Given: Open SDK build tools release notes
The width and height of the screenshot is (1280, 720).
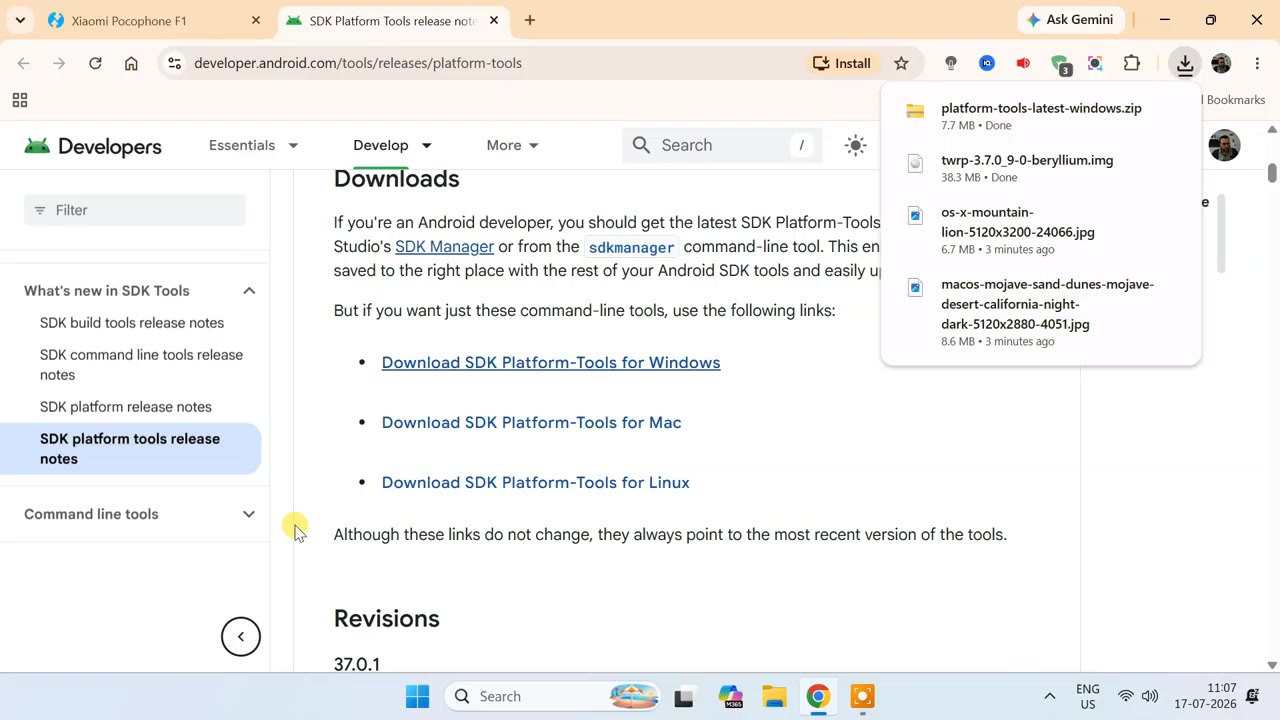Looking at the screenshot, I should coord(132,323).
